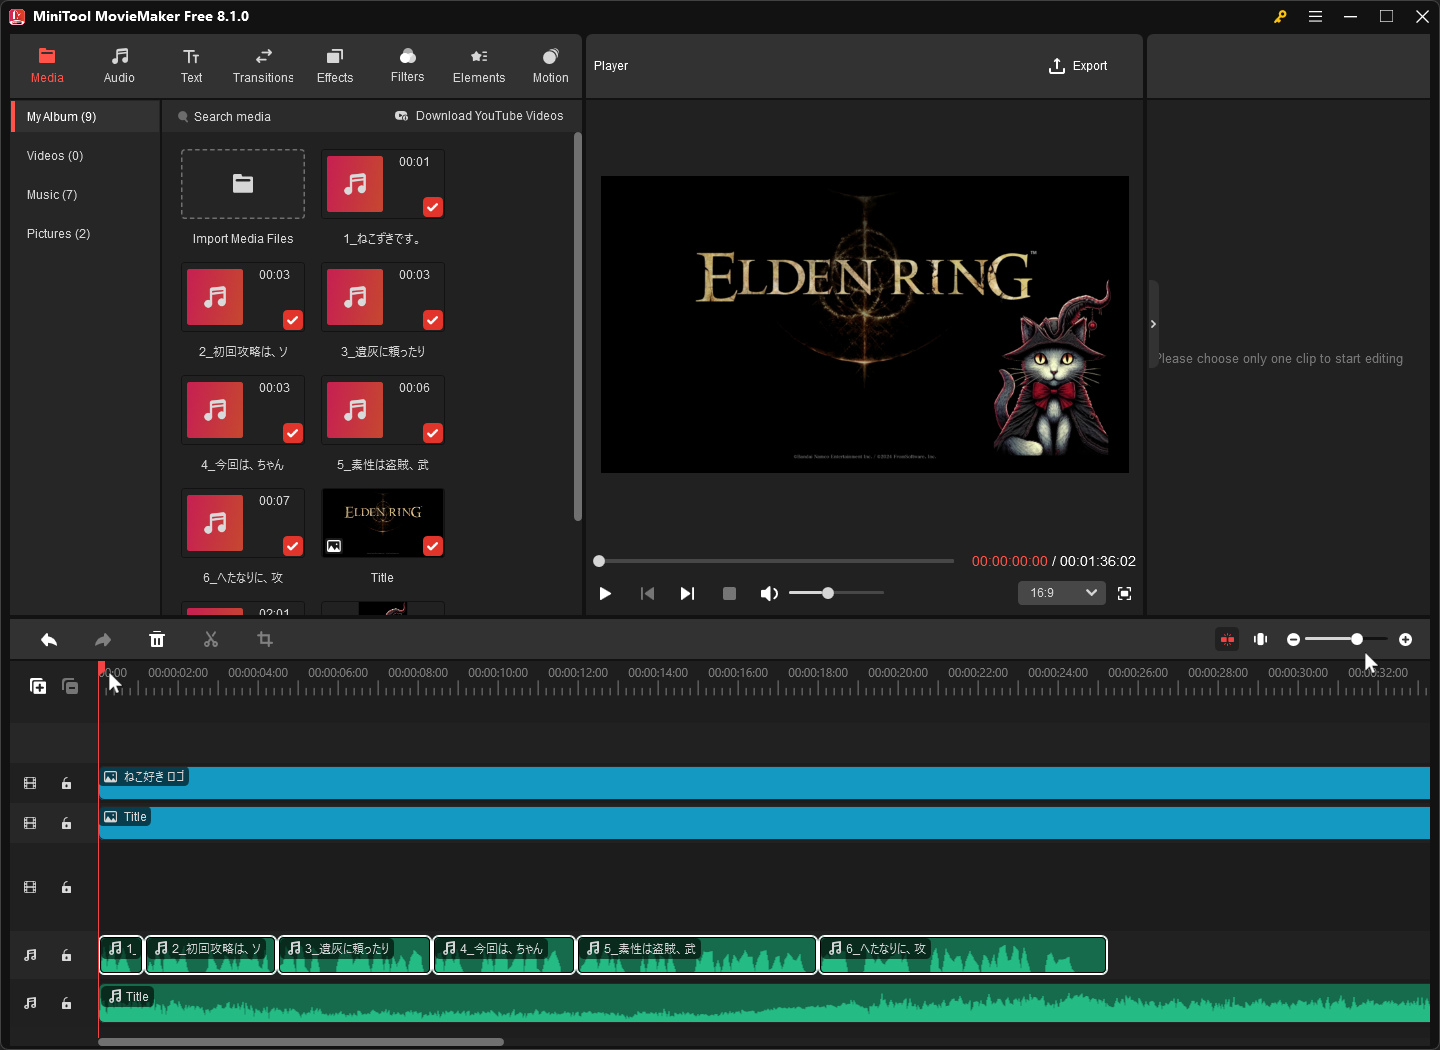1440x1050 pixels.
Task: Click Download YouTube Videos
Action: click(479, 116)
